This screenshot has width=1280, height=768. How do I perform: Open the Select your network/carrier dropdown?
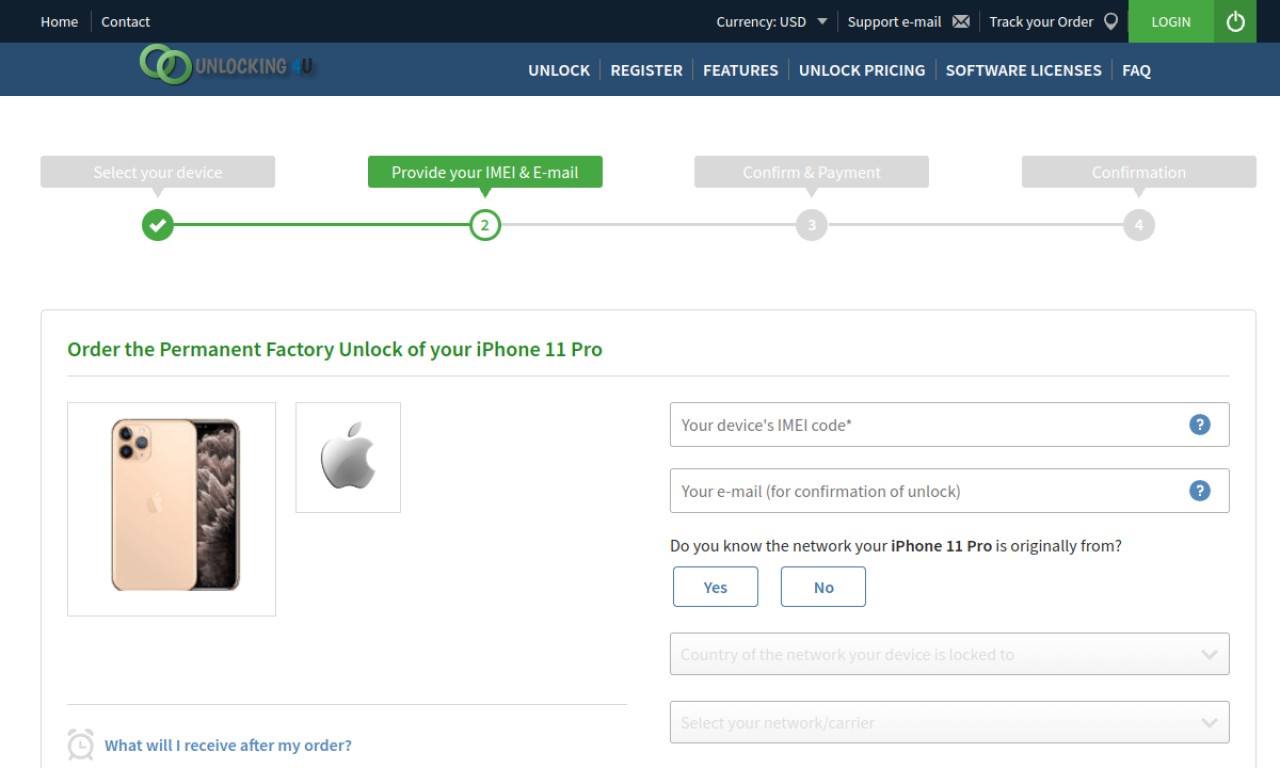click(x=949, y=722)
